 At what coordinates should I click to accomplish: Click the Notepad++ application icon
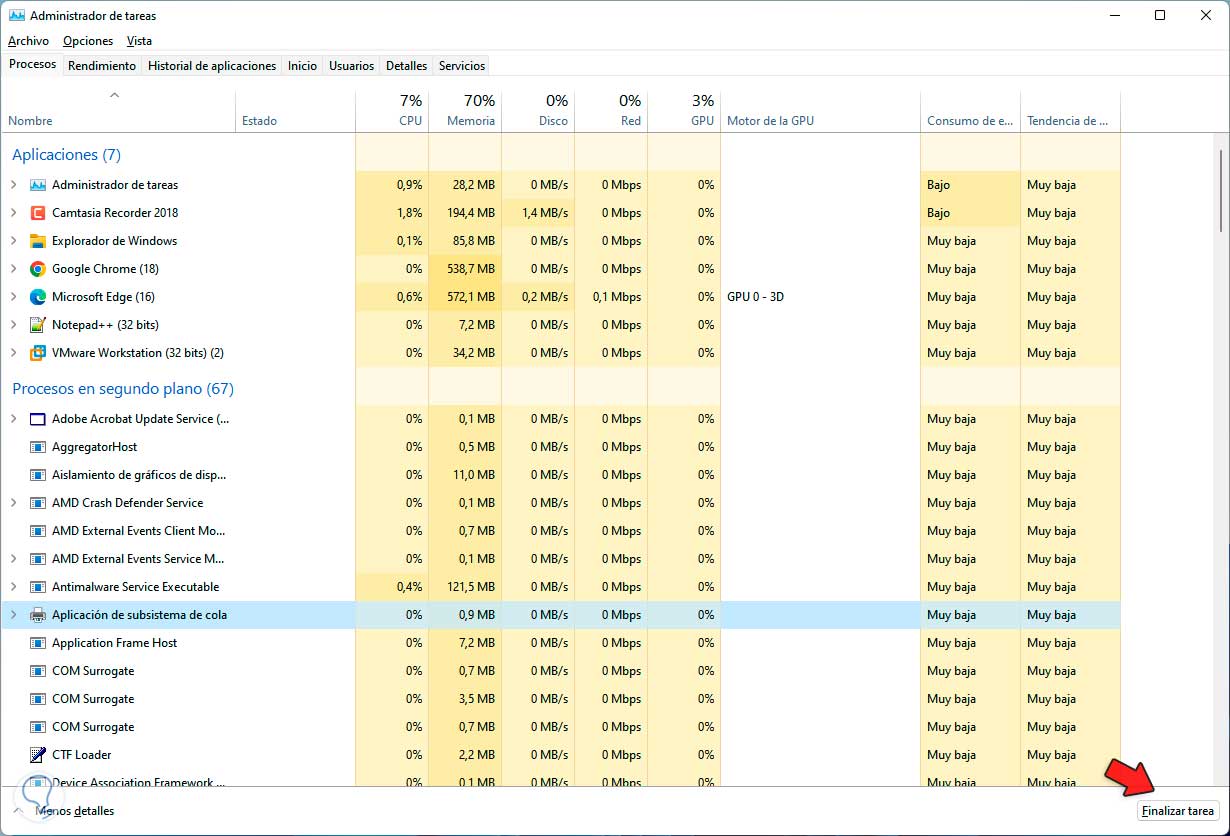coord(38,325)
